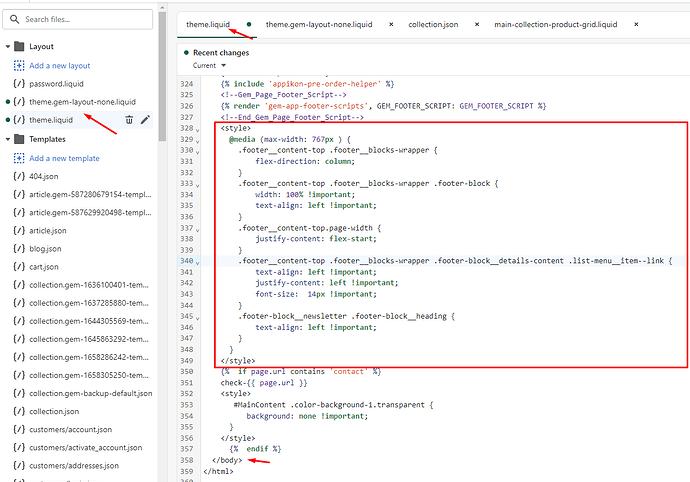
Task: Collapse the Layout folder arrow
Action: [x=7, y=46]
